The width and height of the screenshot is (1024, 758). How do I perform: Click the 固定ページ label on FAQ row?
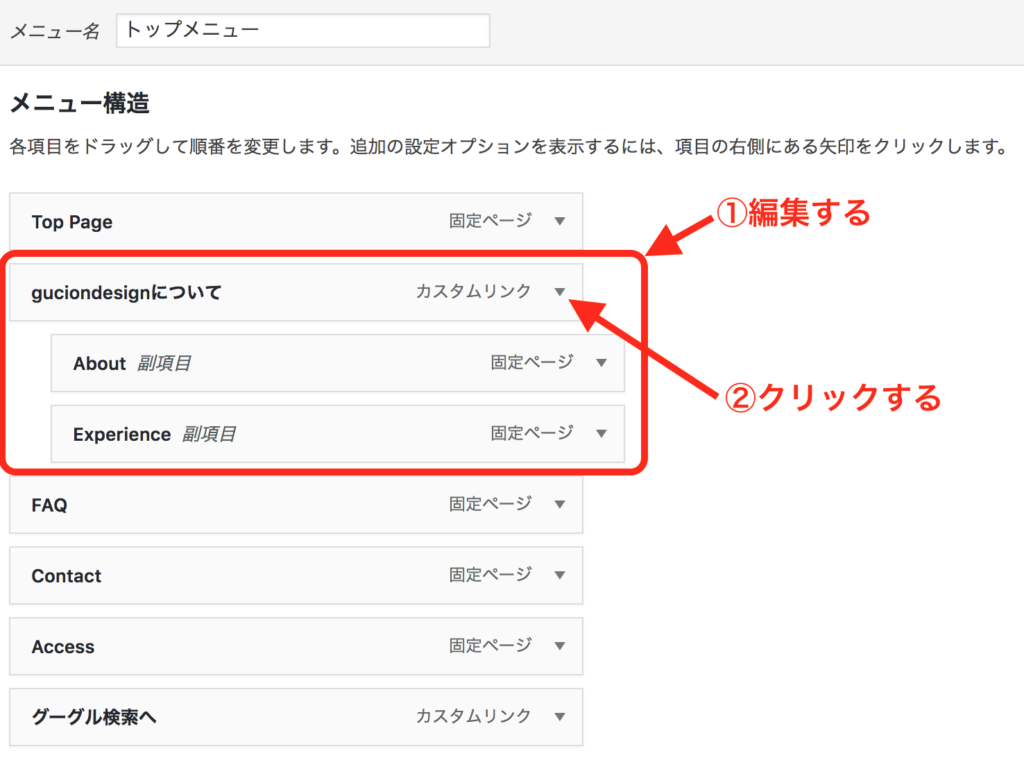click(490, 505)
